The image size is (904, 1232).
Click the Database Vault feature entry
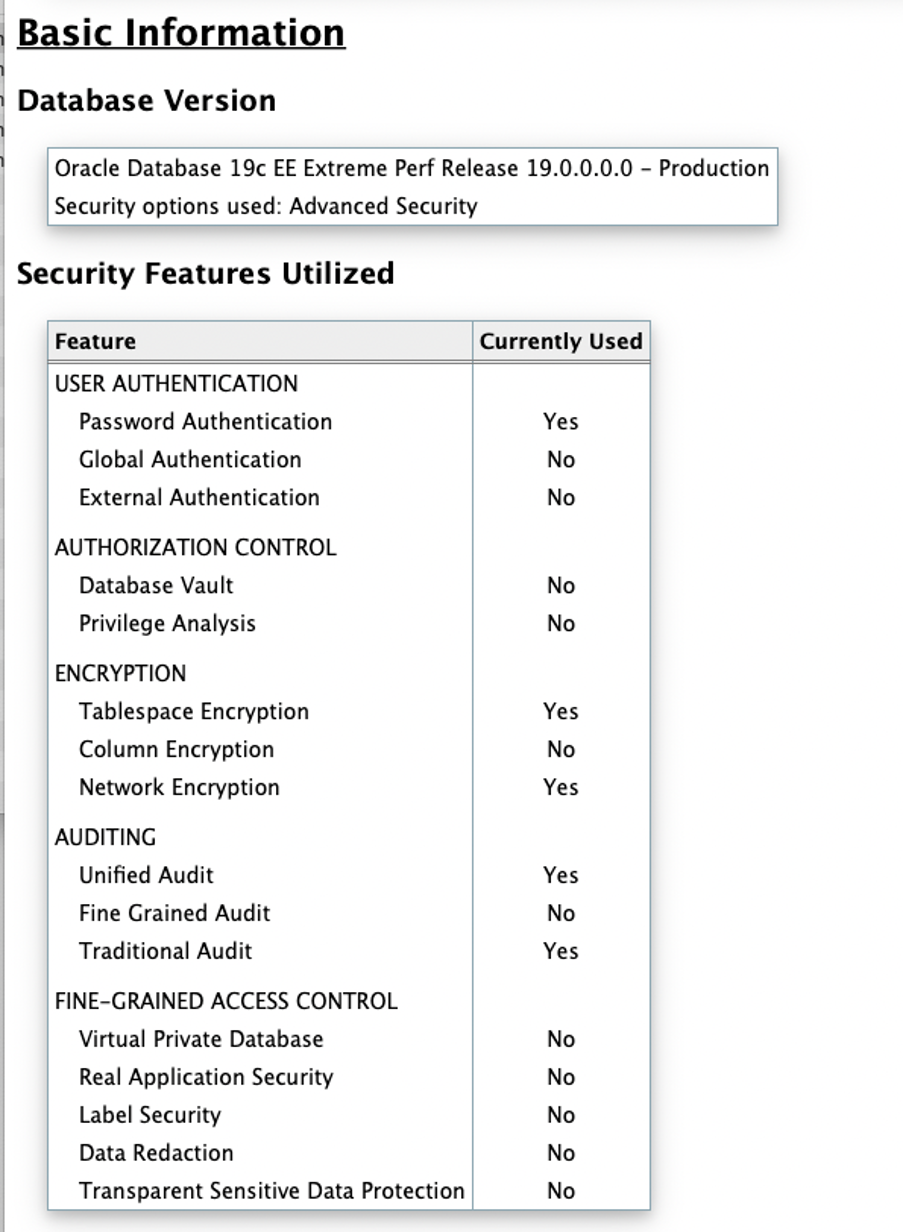tap(156, 586)
